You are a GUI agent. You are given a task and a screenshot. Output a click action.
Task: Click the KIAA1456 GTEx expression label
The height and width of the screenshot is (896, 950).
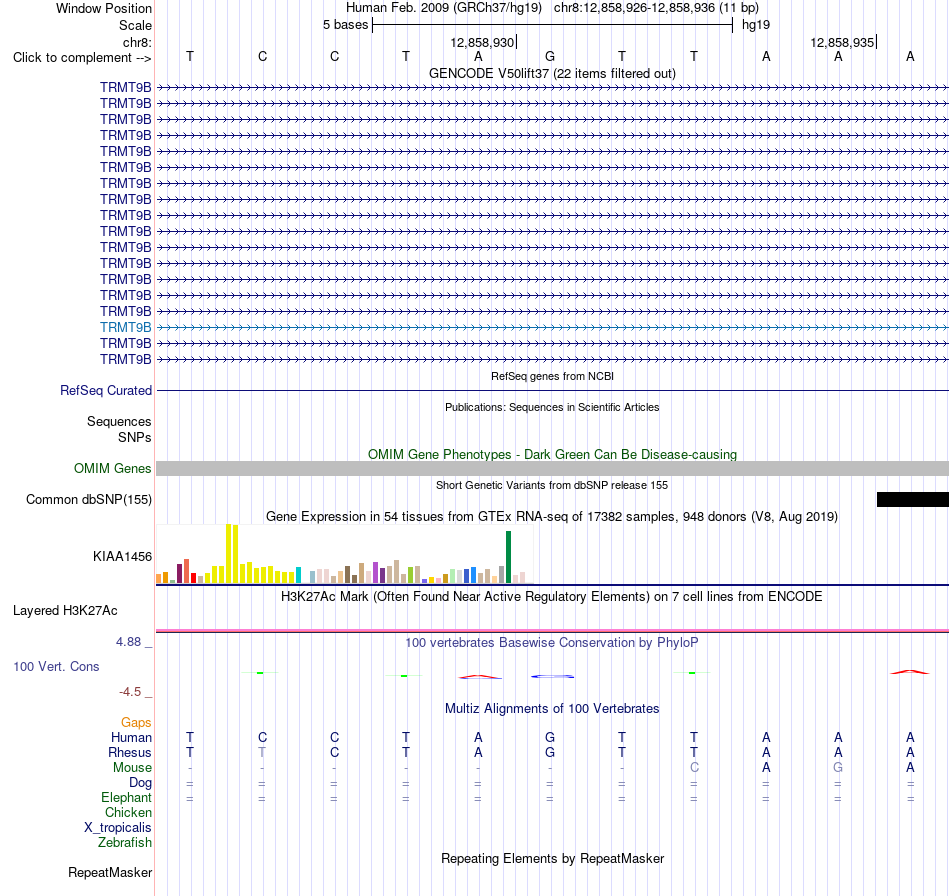pyautogui.click(x=122, y=556)
